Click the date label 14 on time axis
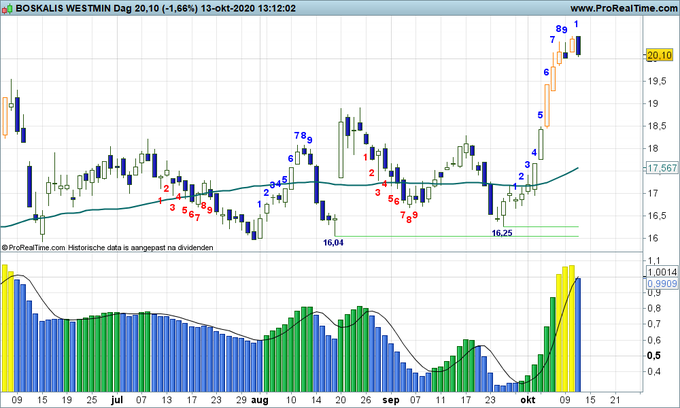This screenshot has height=408, width=680. coord(316,400)
